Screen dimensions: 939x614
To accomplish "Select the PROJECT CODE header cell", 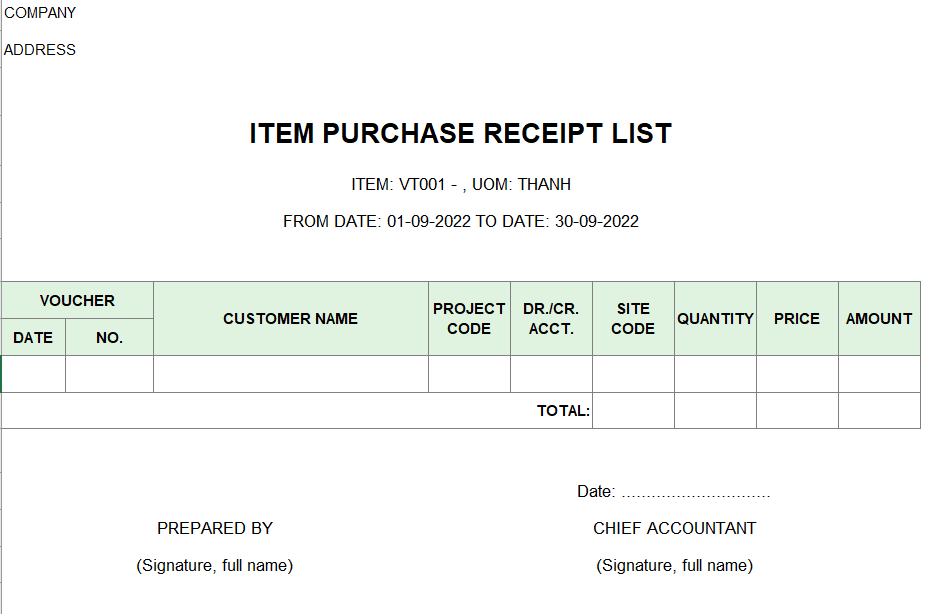I will [469, 319].
